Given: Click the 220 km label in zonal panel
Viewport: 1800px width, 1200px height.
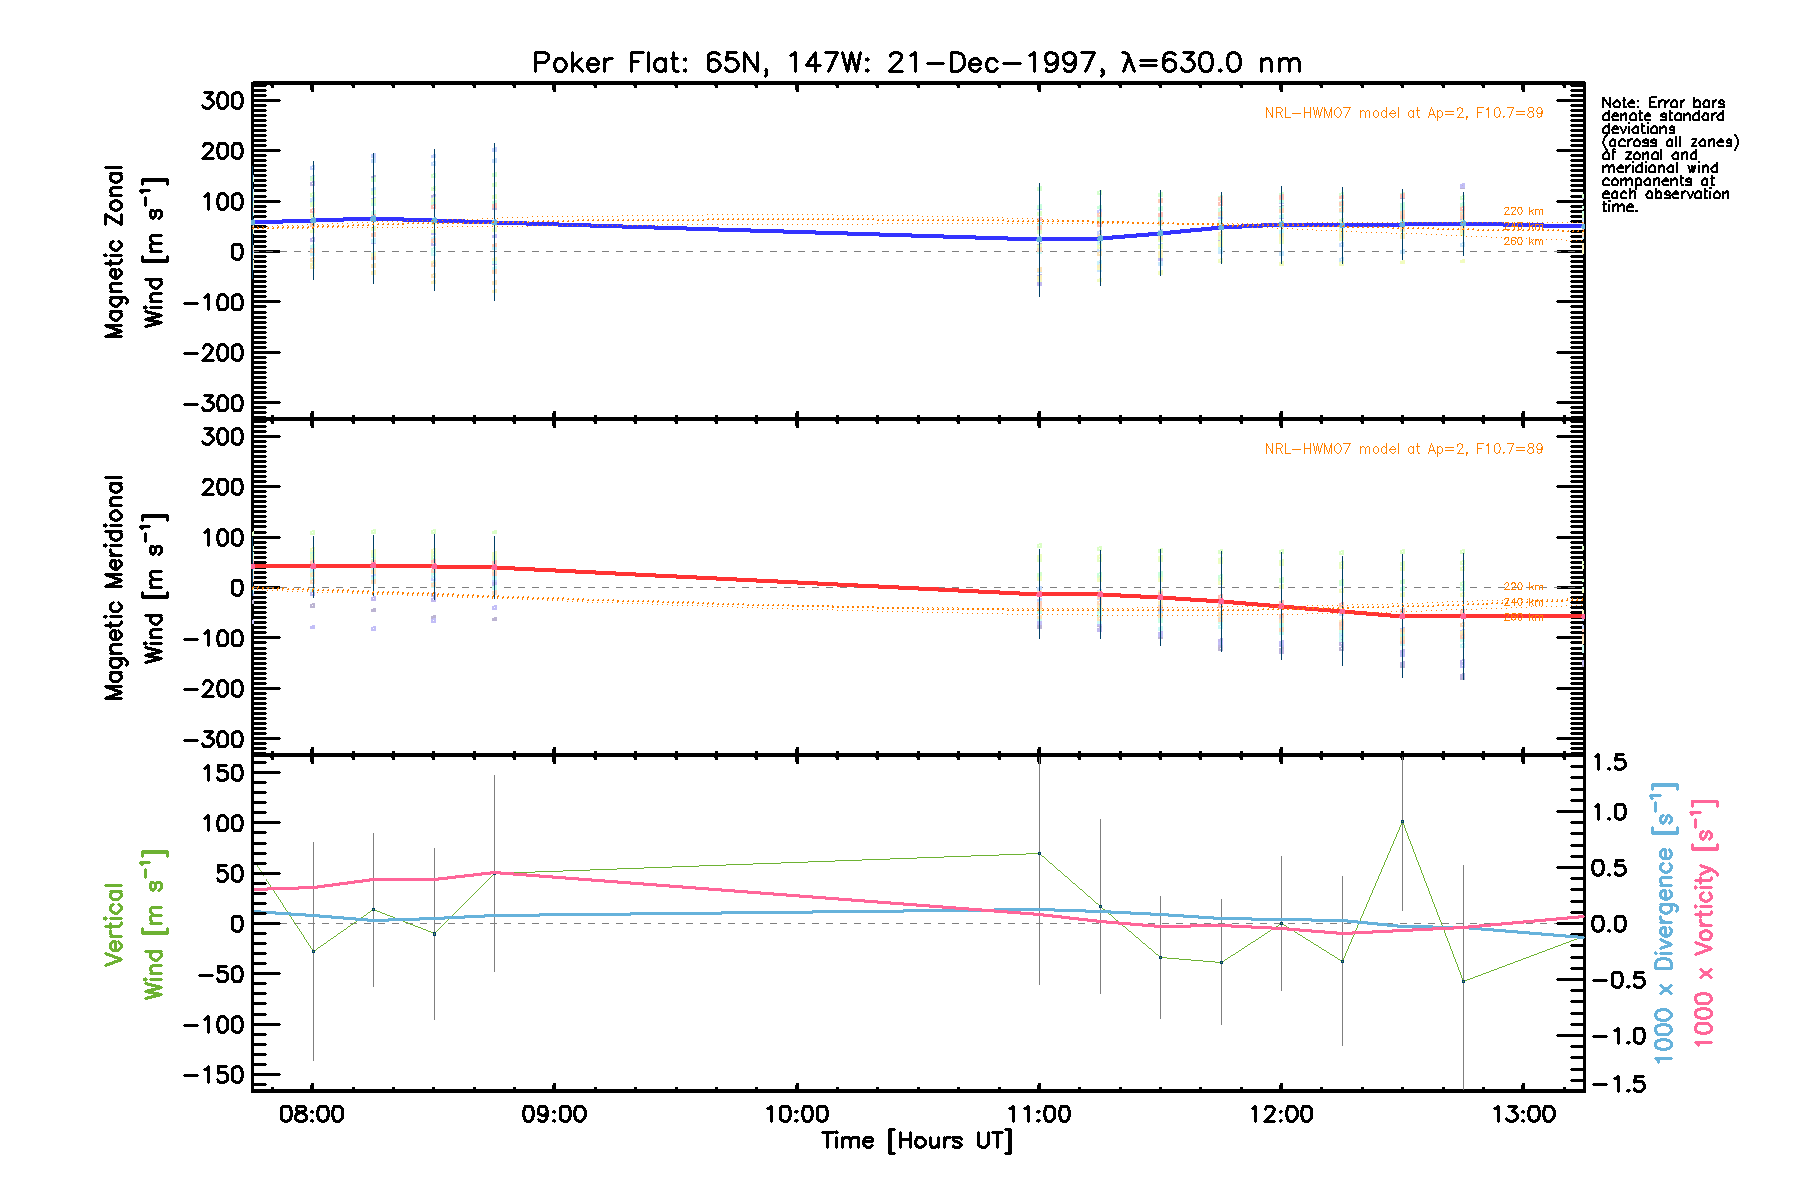Looking at the screenshot, I should [x=1523, y=211].
